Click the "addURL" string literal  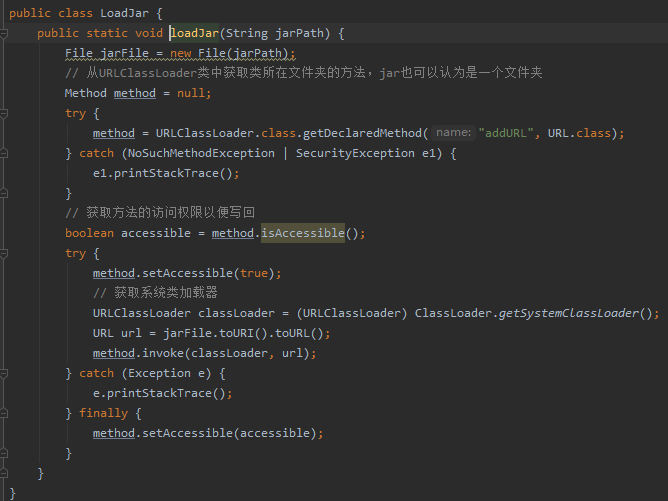pos(509,133)
